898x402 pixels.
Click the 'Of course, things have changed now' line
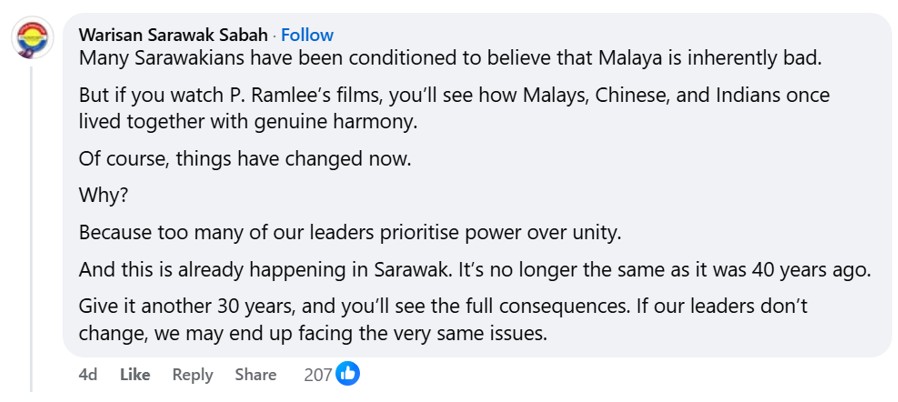coord(245,159)
